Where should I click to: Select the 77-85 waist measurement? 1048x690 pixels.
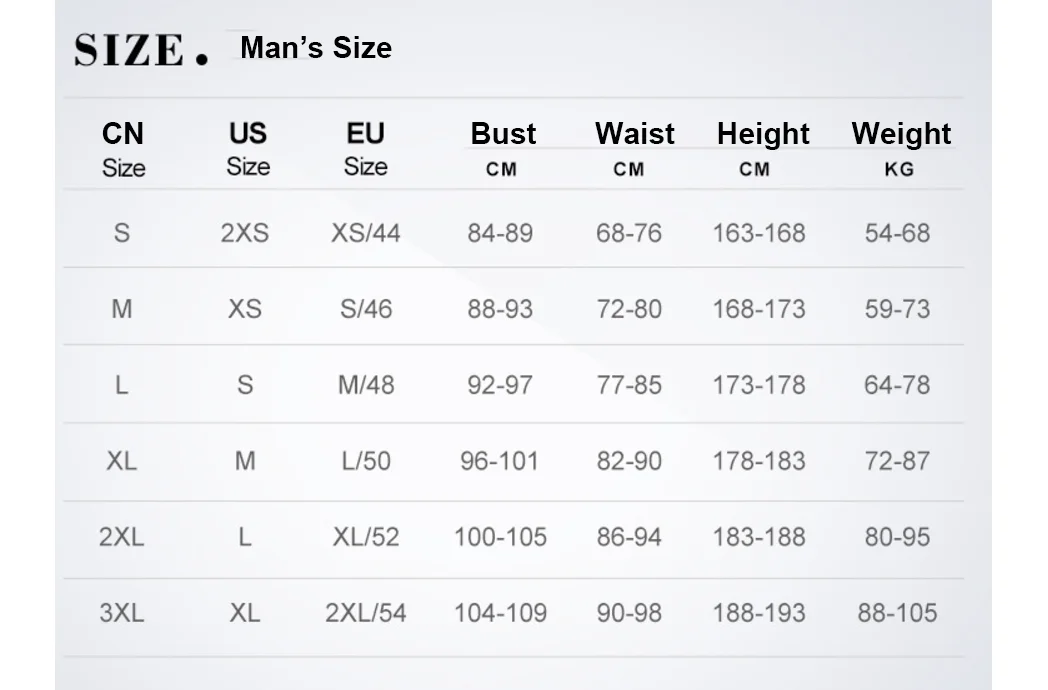pyautogui.click(x=629, y=385)
